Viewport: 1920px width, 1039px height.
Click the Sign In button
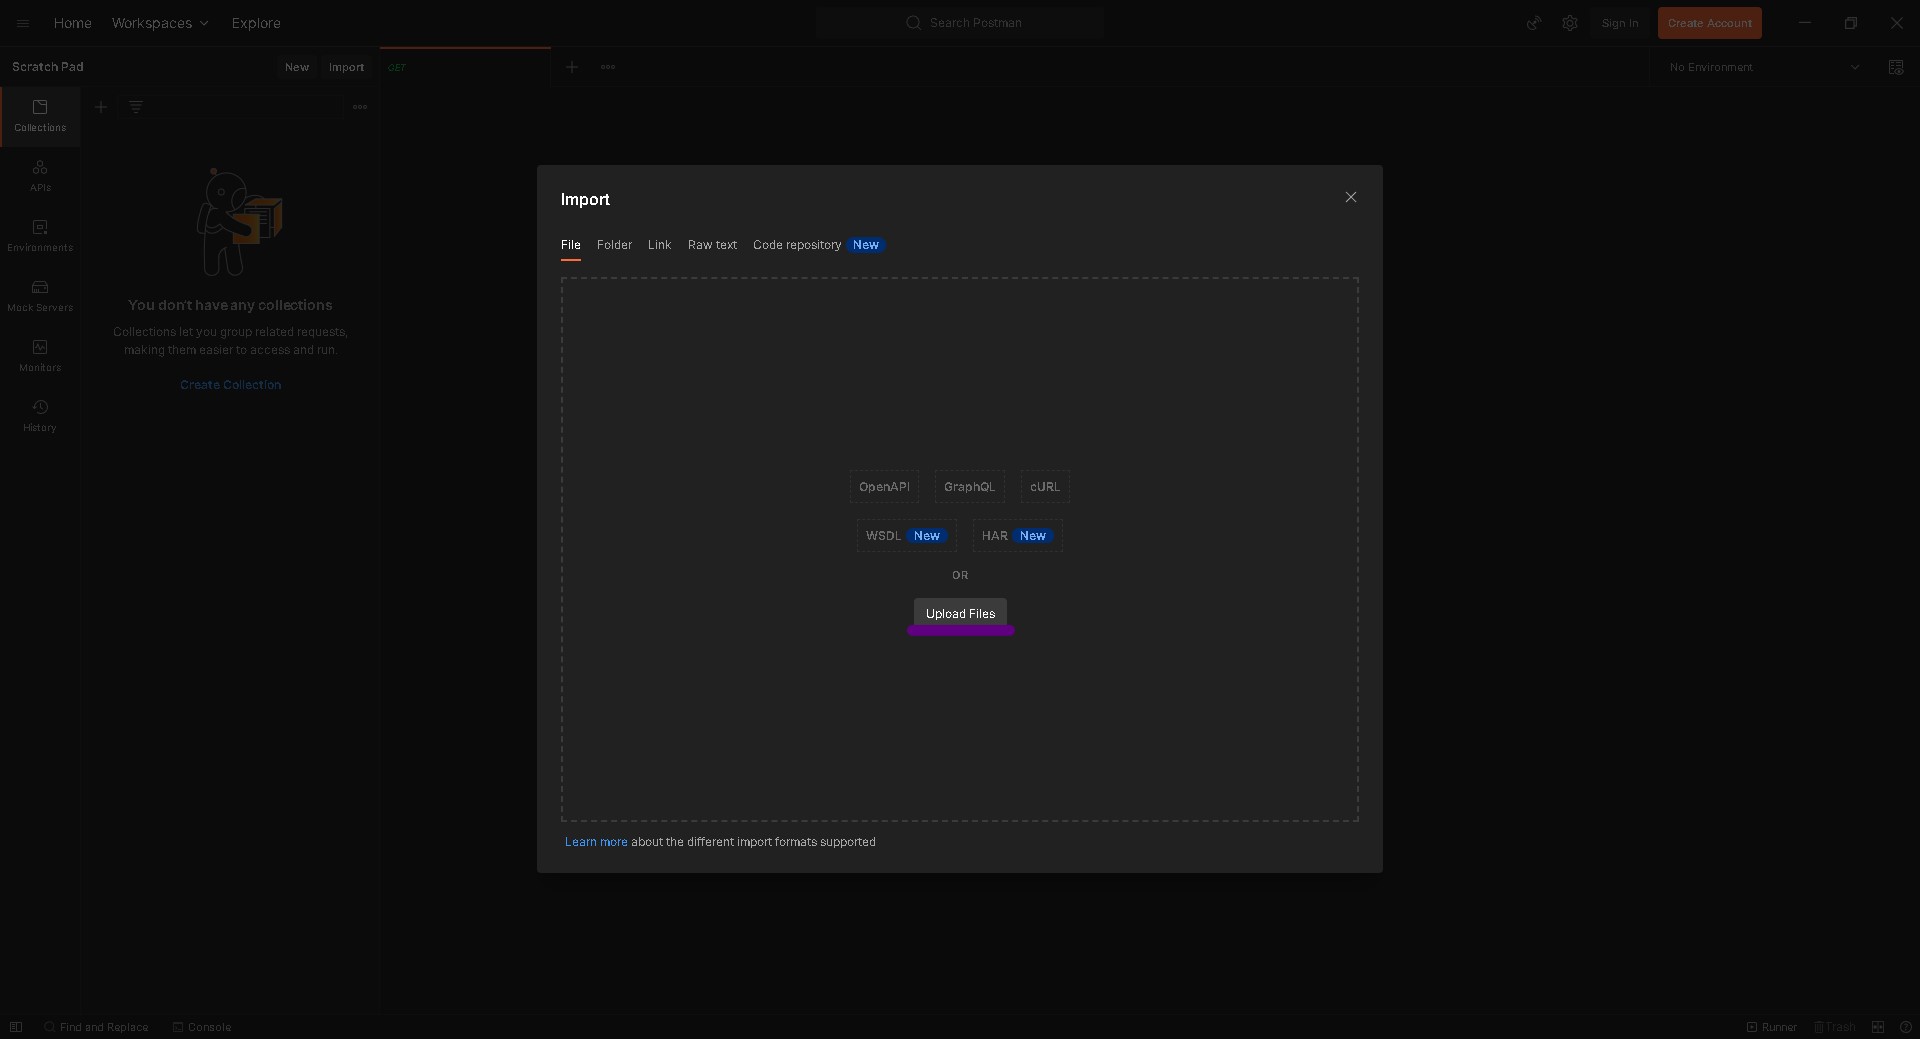1620,23
